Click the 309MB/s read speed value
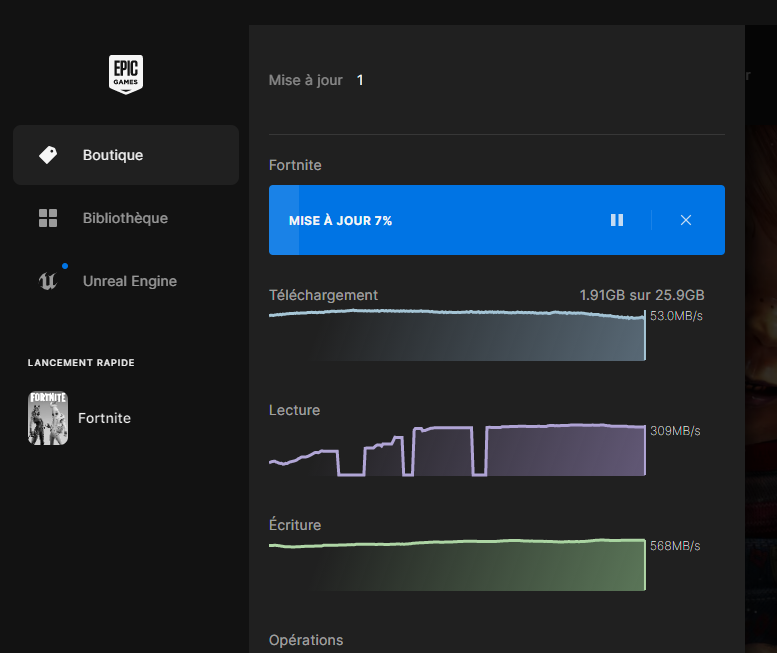The image size is (777, 653). pyautogui.click(x=675, y=431)
